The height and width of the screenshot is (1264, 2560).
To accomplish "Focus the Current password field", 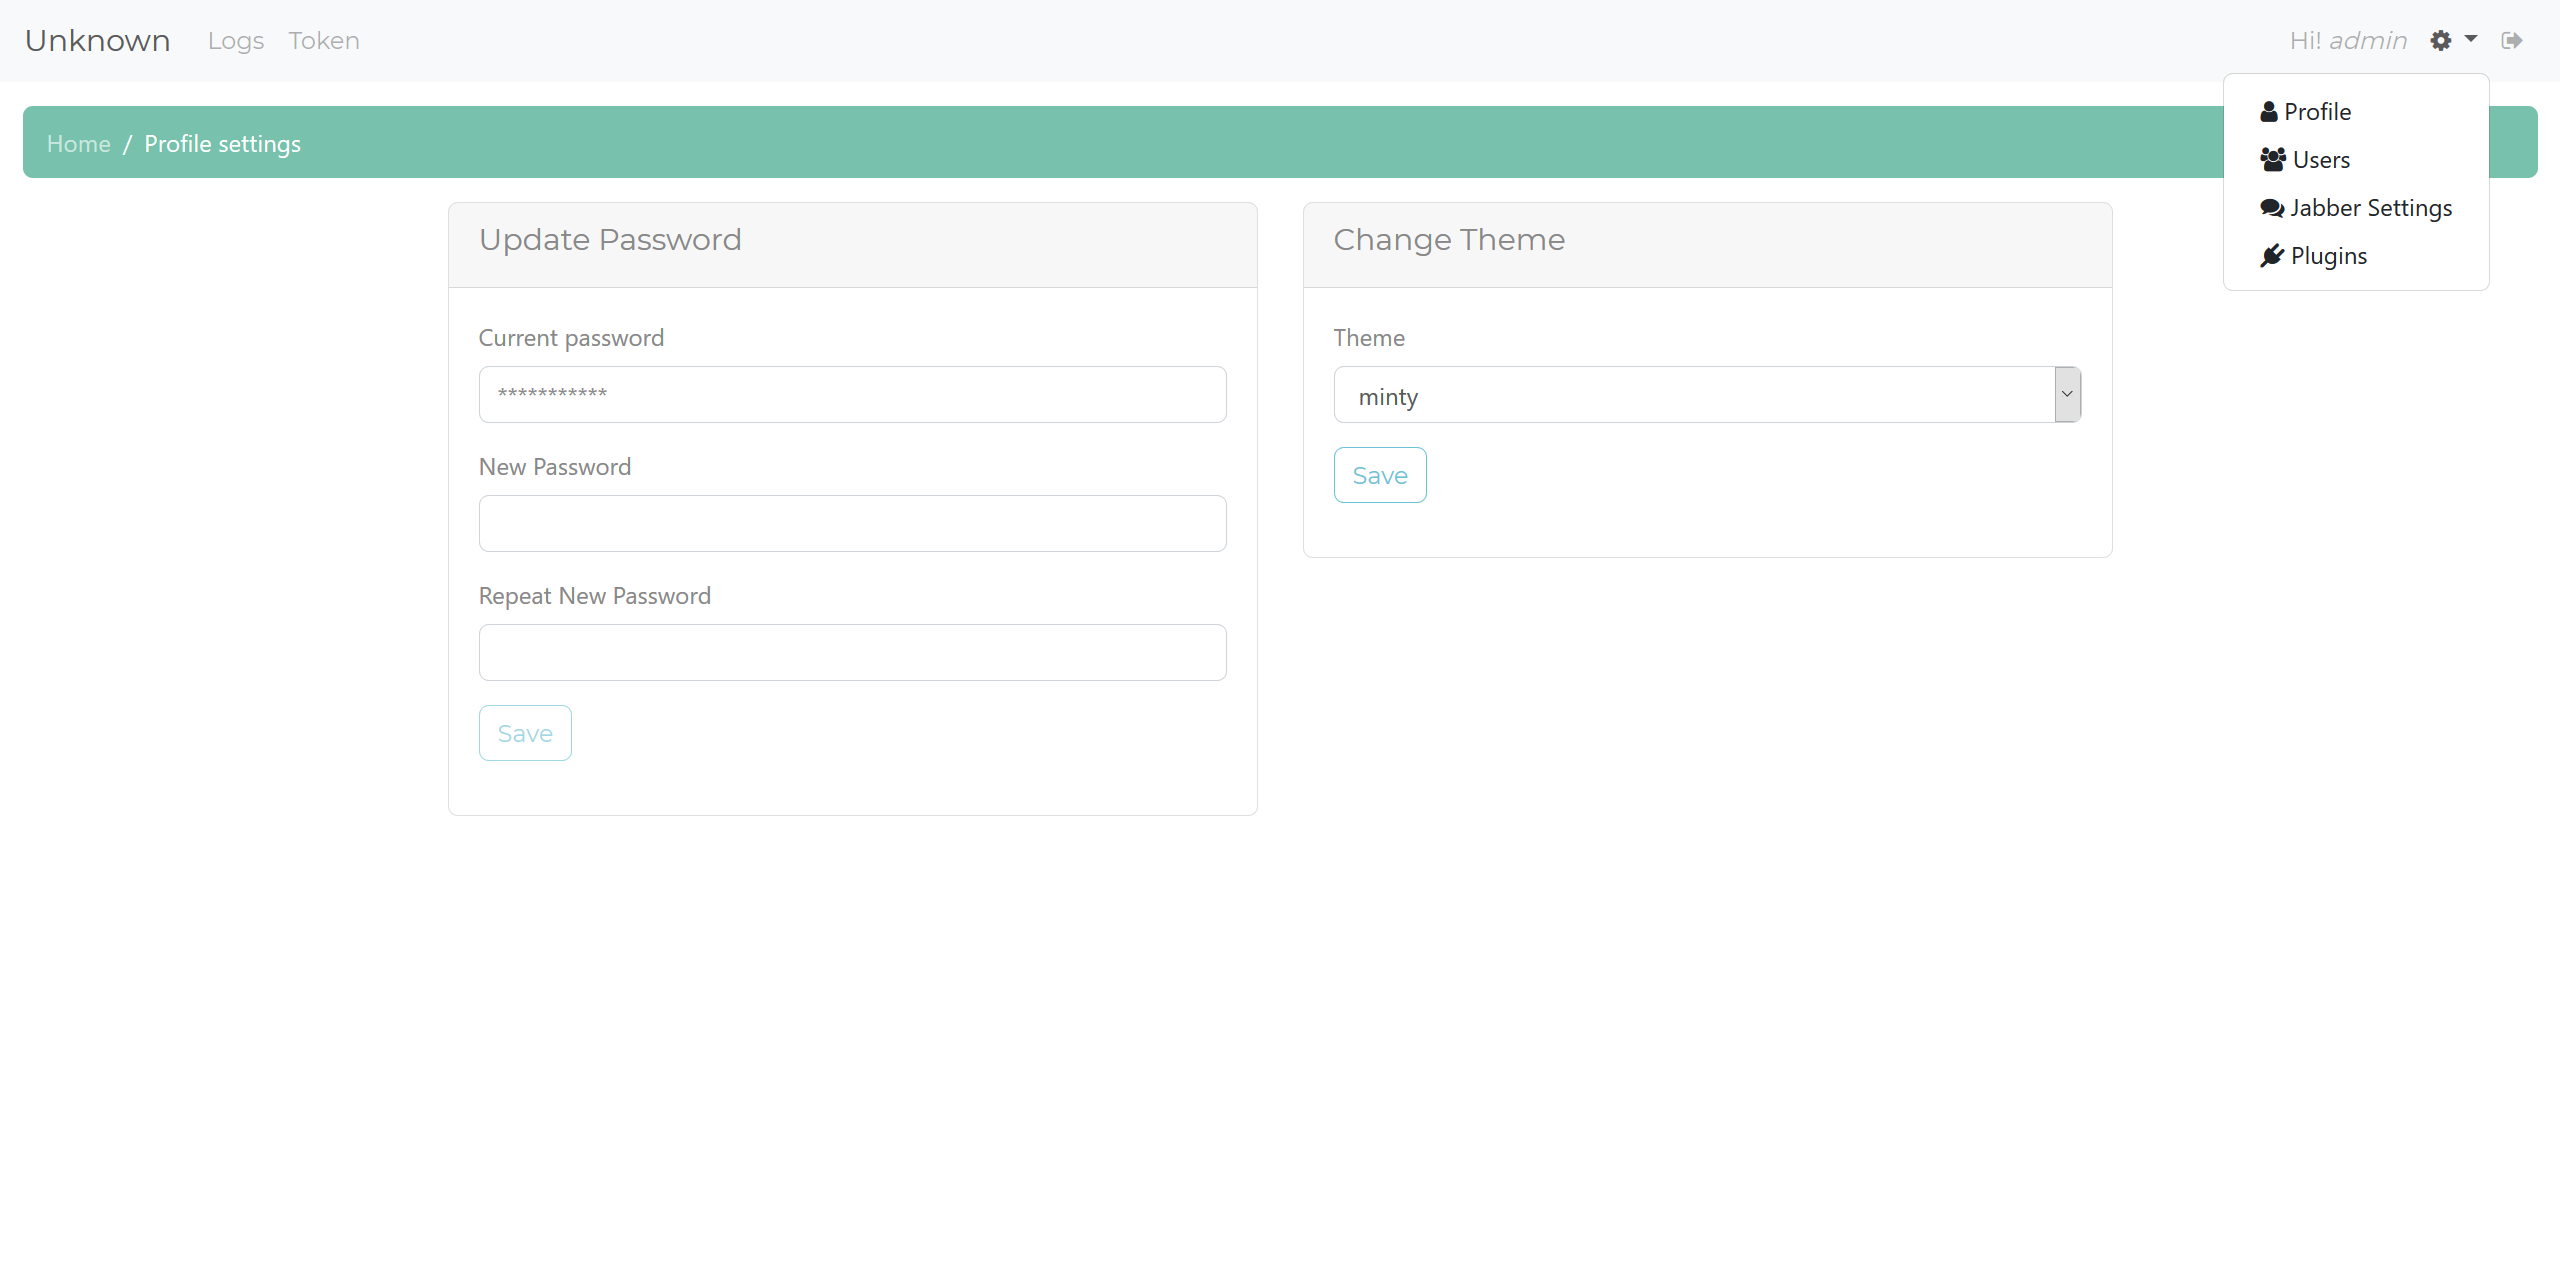I will [x=852, y=395].
